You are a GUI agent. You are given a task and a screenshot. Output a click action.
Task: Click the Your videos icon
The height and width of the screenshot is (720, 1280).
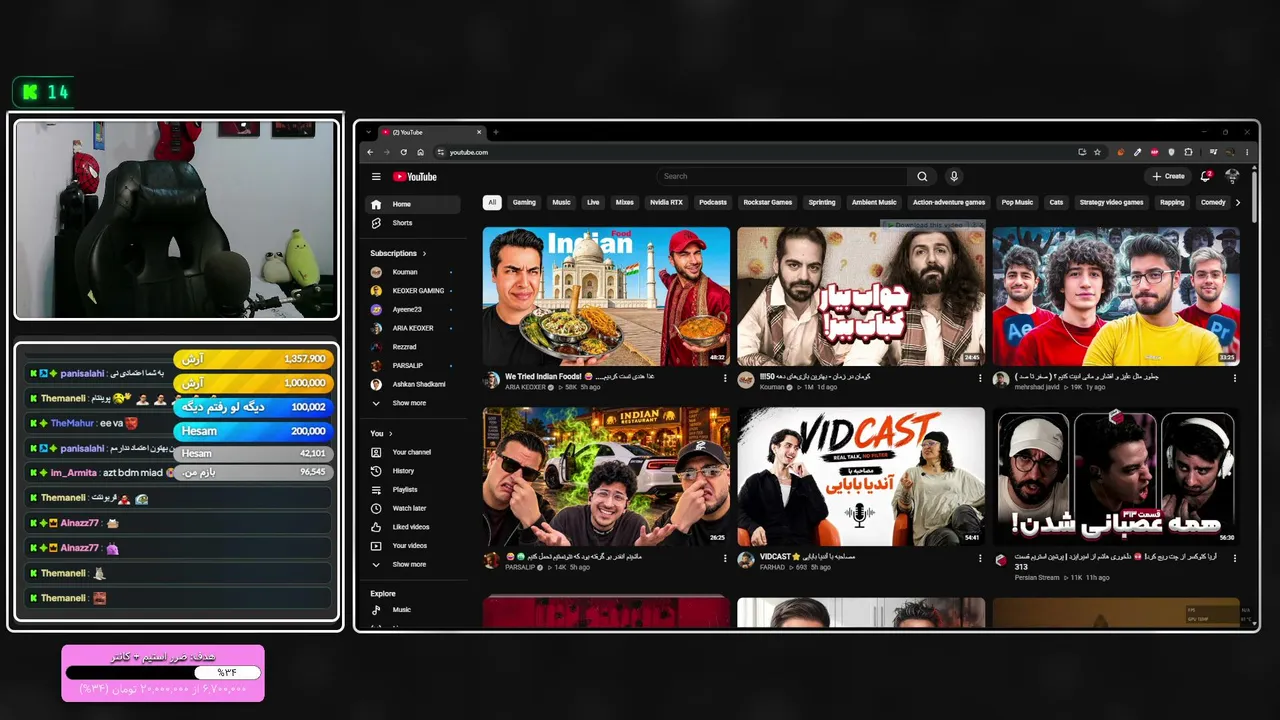(x=376, y=546)
